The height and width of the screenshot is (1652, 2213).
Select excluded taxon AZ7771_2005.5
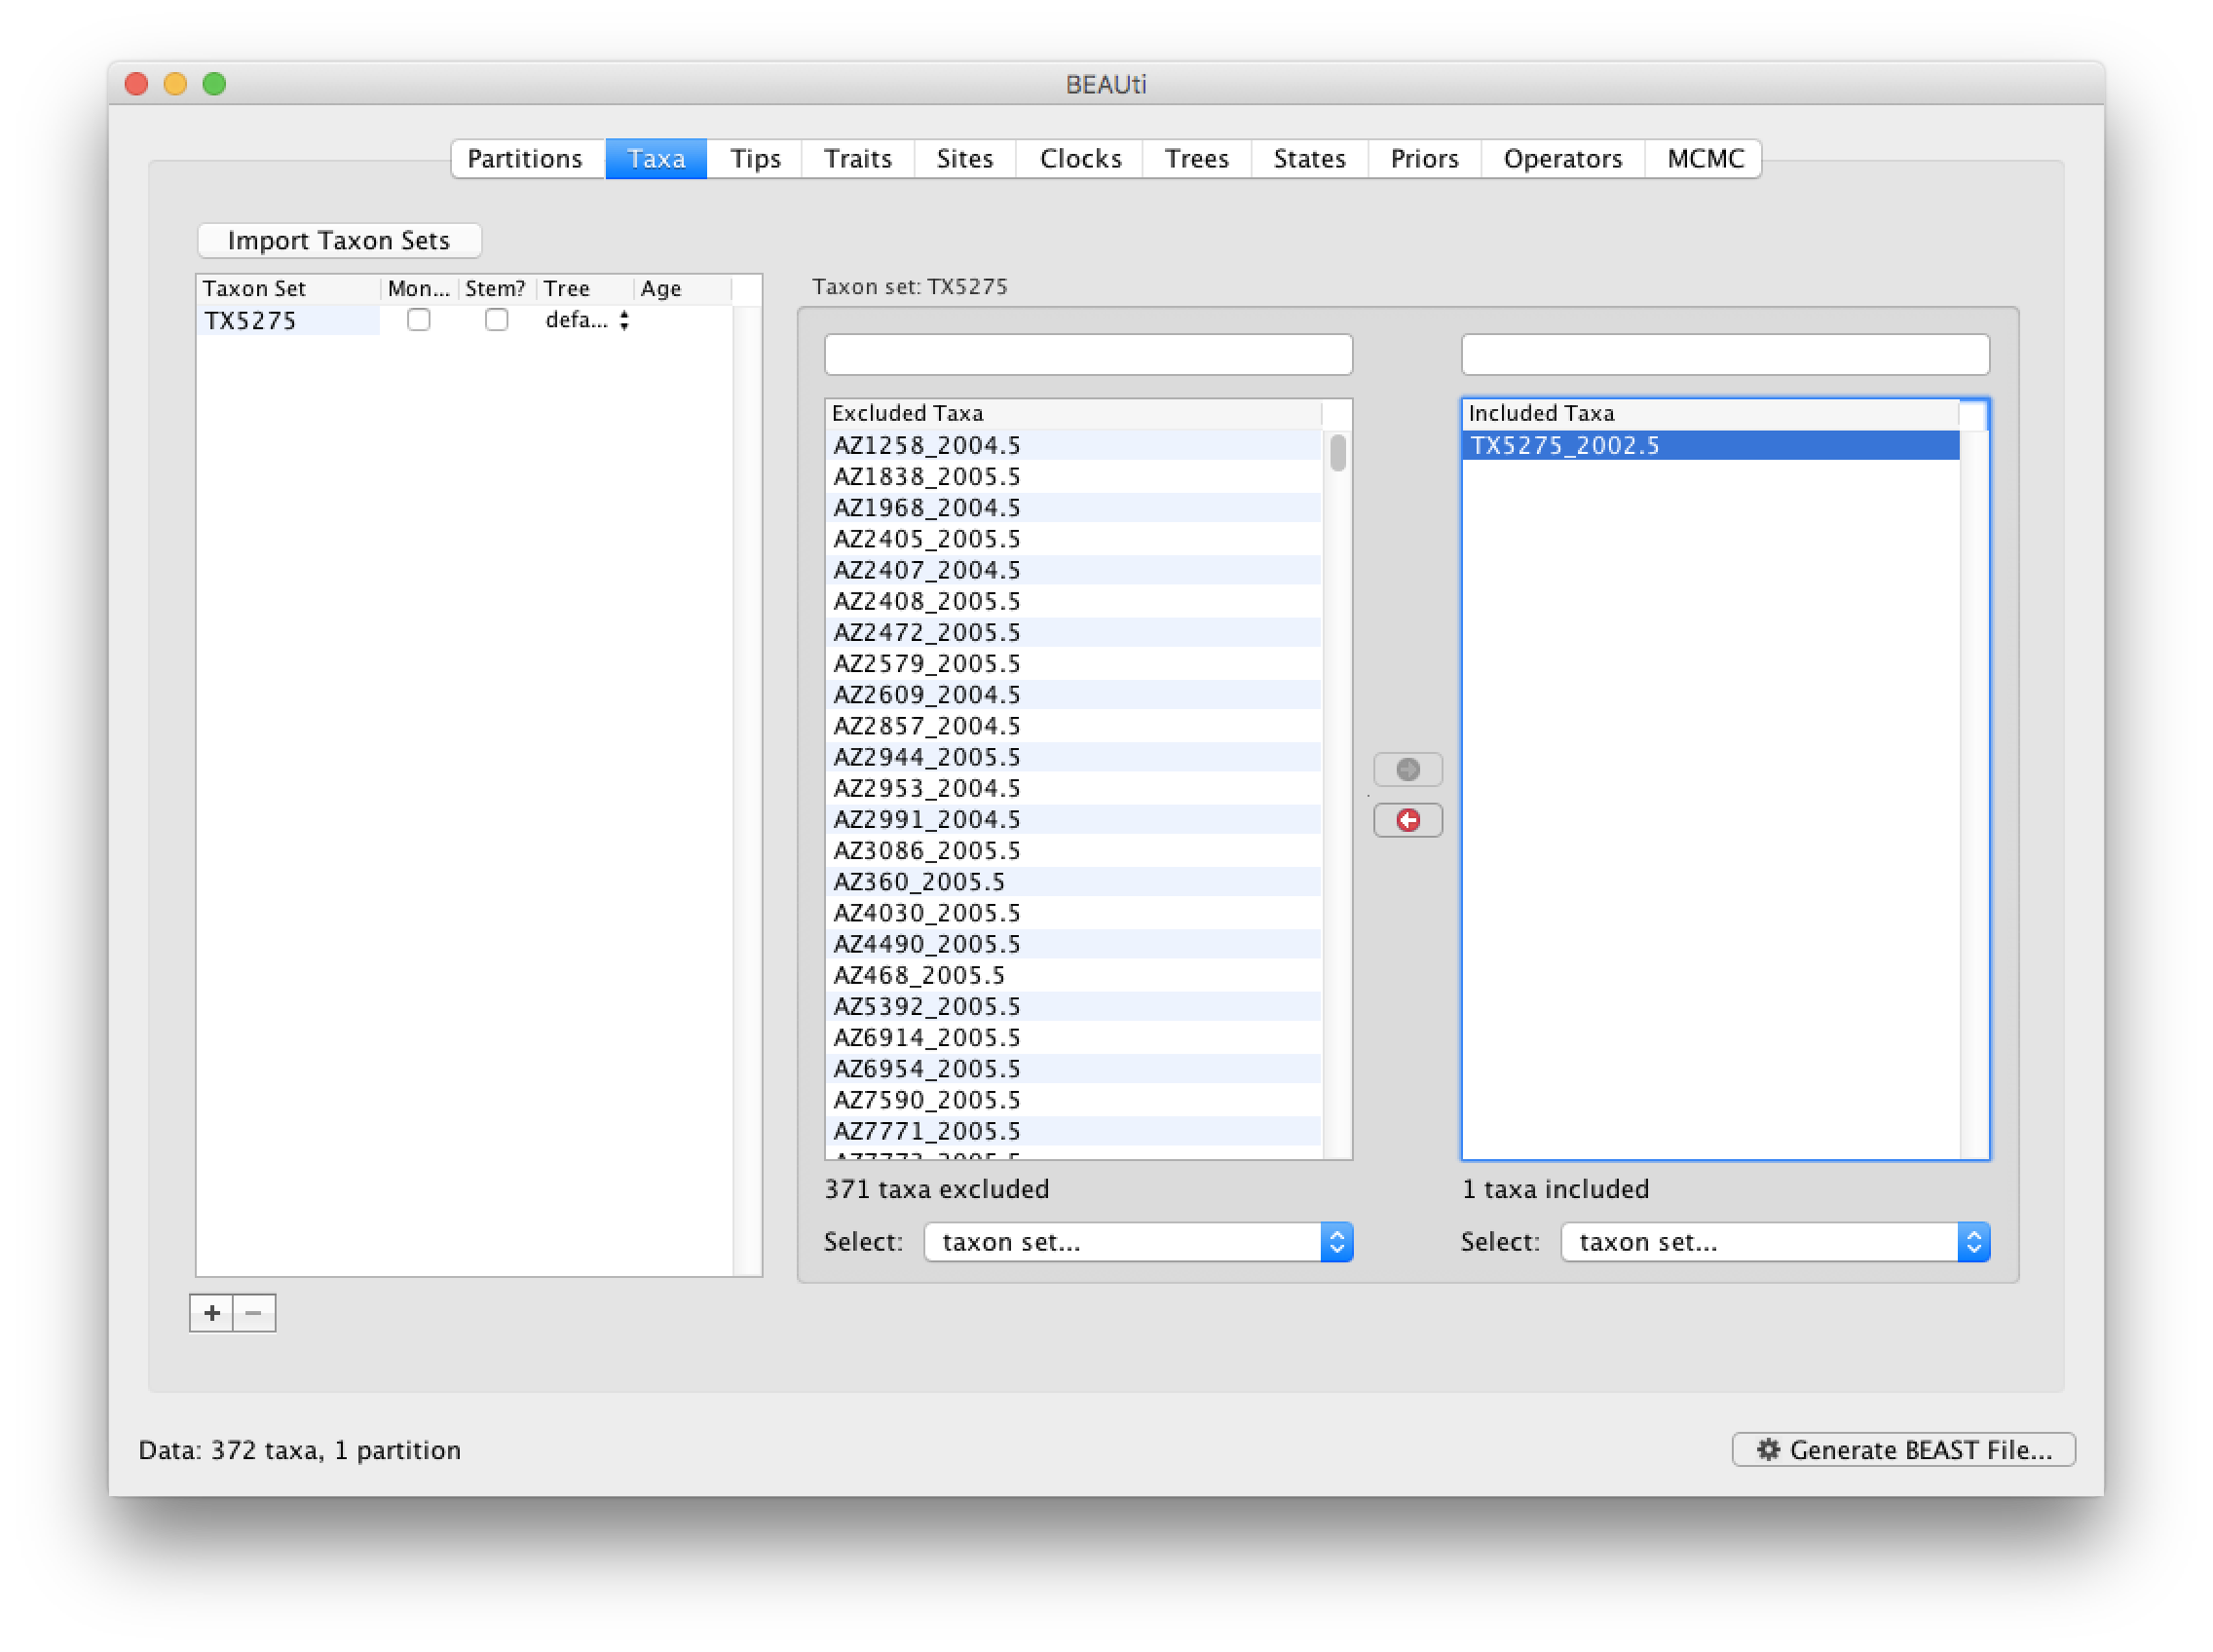pyautogui.click(x=1074, y=1130)
